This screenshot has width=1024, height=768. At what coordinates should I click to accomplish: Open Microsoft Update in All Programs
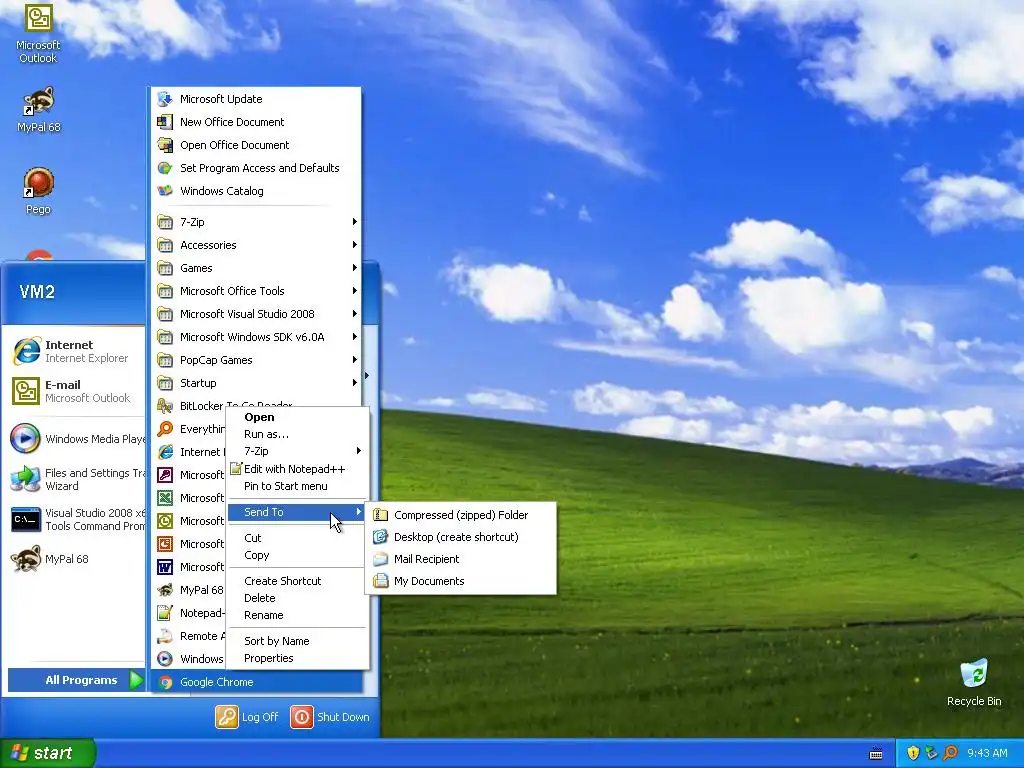coord(256,99)
